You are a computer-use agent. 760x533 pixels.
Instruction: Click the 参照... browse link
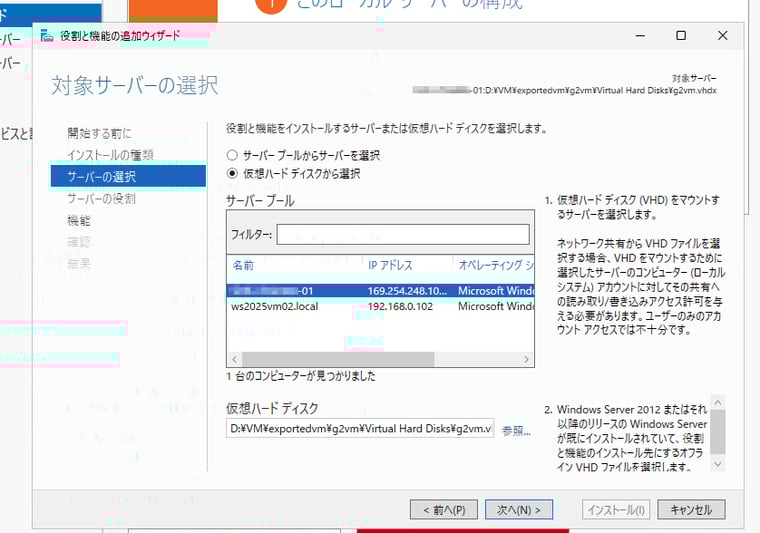[516, 430]
